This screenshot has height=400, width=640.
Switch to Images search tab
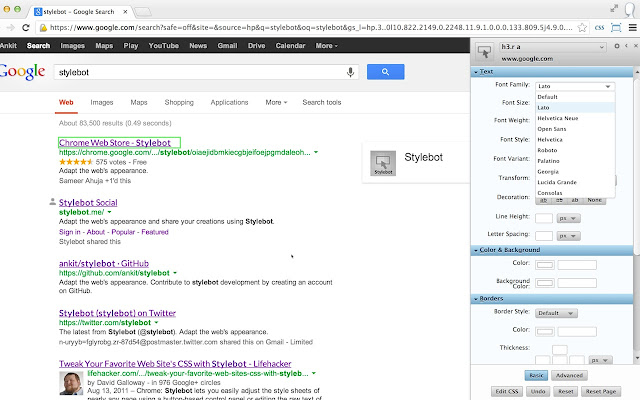[102, 102]
